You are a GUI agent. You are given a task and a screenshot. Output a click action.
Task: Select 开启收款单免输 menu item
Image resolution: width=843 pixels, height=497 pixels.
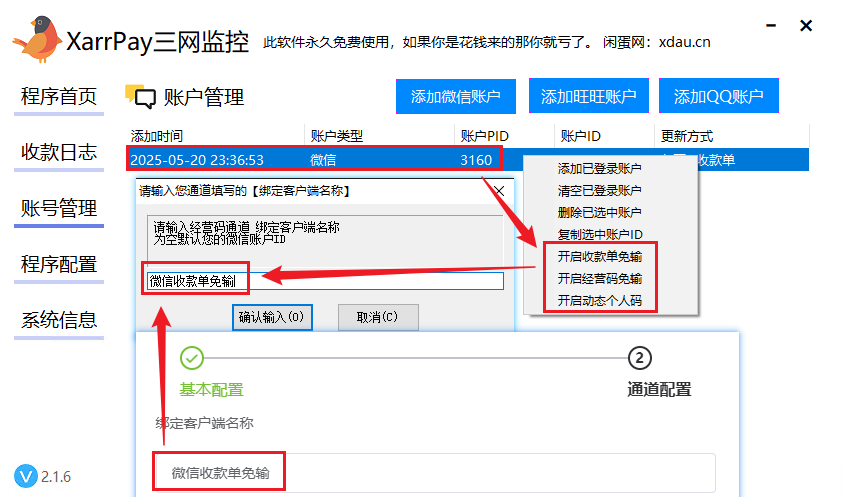click(600, 257)
